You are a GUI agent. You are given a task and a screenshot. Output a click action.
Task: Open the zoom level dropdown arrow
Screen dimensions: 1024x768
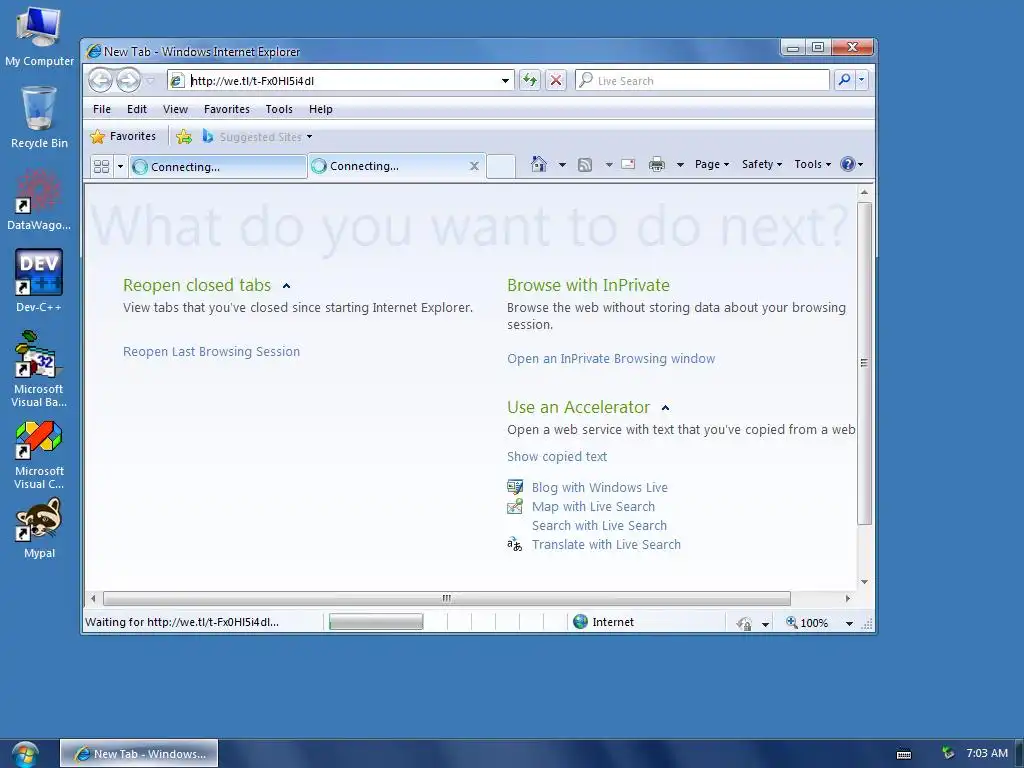tap(849, 623)
